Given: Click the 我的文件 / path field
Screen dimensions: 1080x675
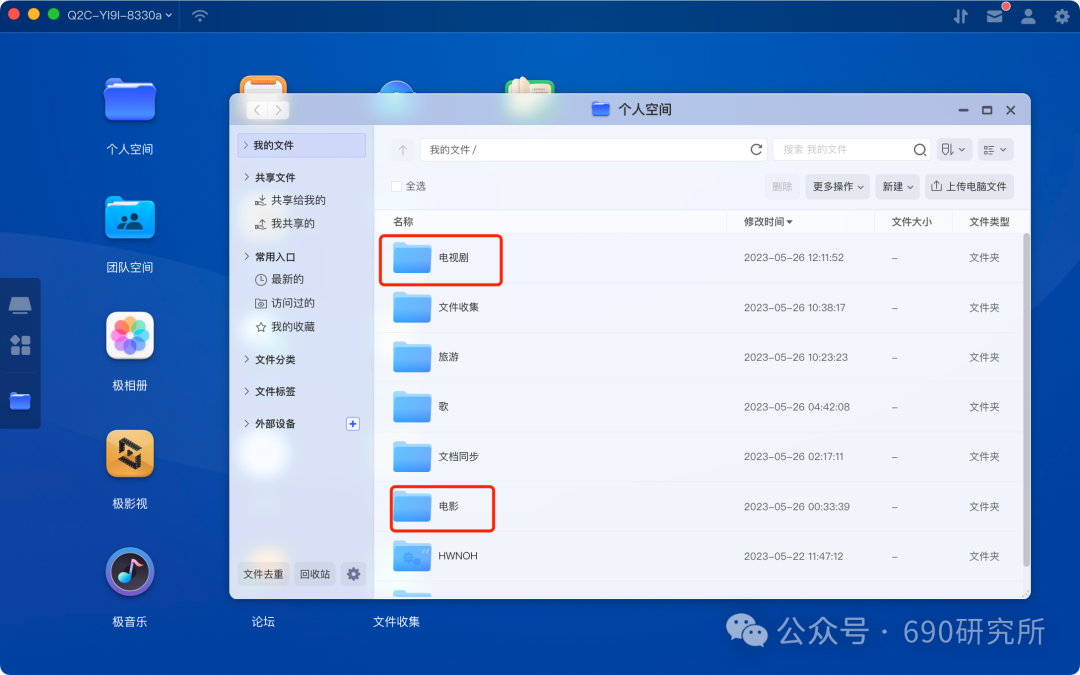Looking at the screenshot, I should click(594, 149).
